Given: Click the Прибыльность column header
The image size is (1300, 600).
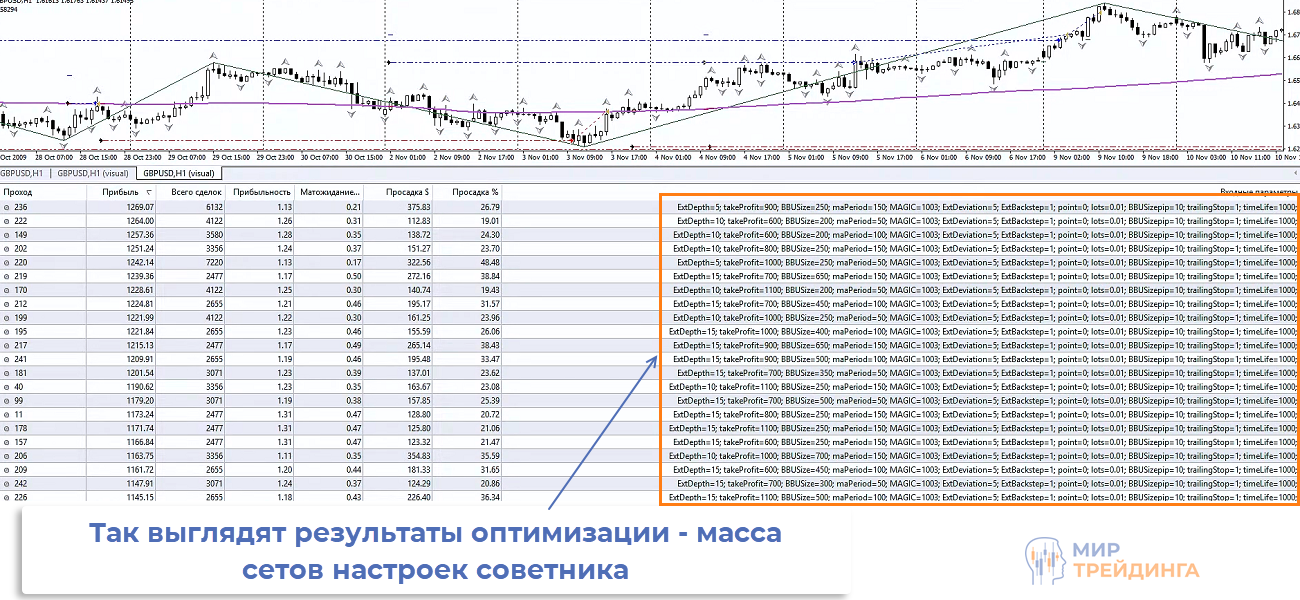Looking at the screenshot, I should (261, 191).
